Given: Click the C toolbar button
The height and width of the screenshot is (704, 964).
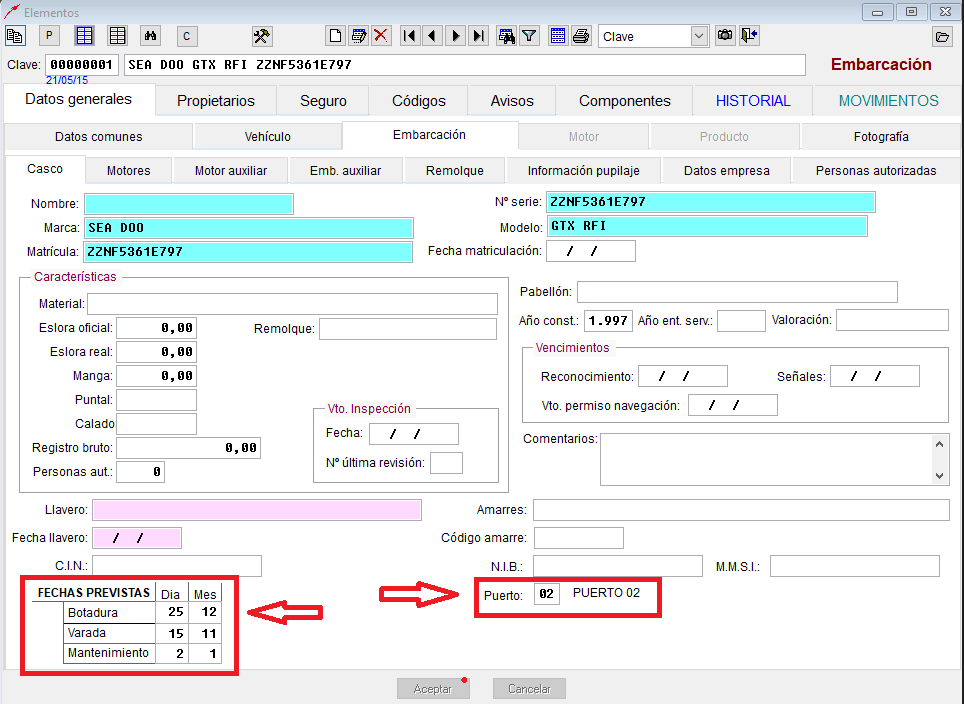Looking at the screenshot, I should (187, 36).
